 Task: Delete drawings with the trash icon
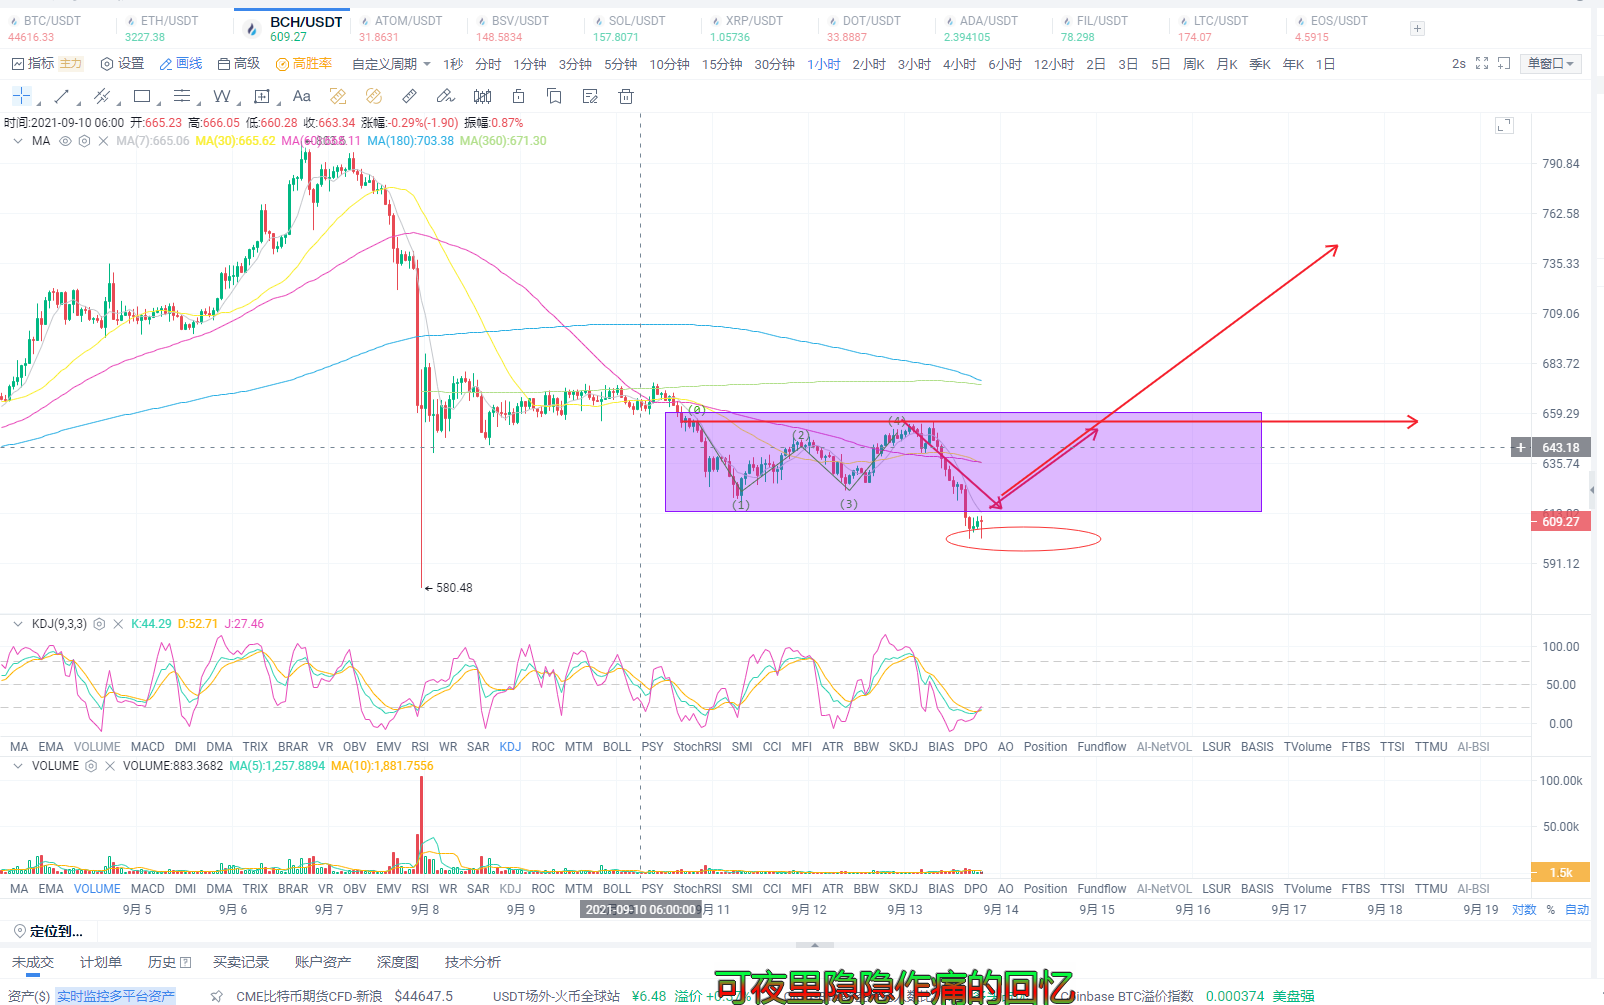coord(626,96)
